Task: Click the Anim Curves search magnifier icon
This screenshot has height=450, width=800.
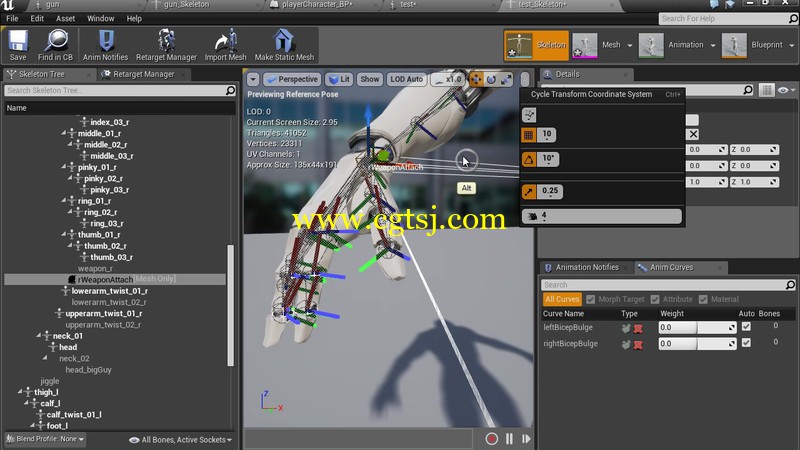Action: coord(790,285)
